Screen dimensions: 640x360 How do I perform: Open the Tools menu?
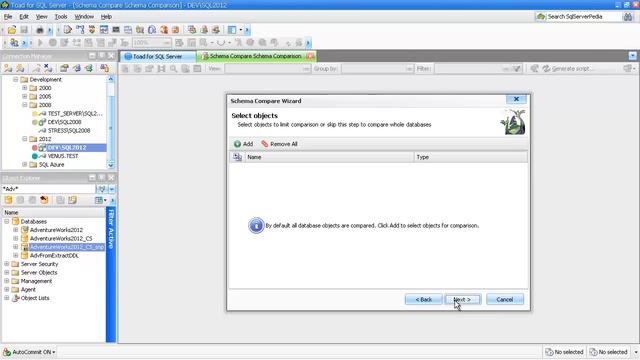point(61,17)
